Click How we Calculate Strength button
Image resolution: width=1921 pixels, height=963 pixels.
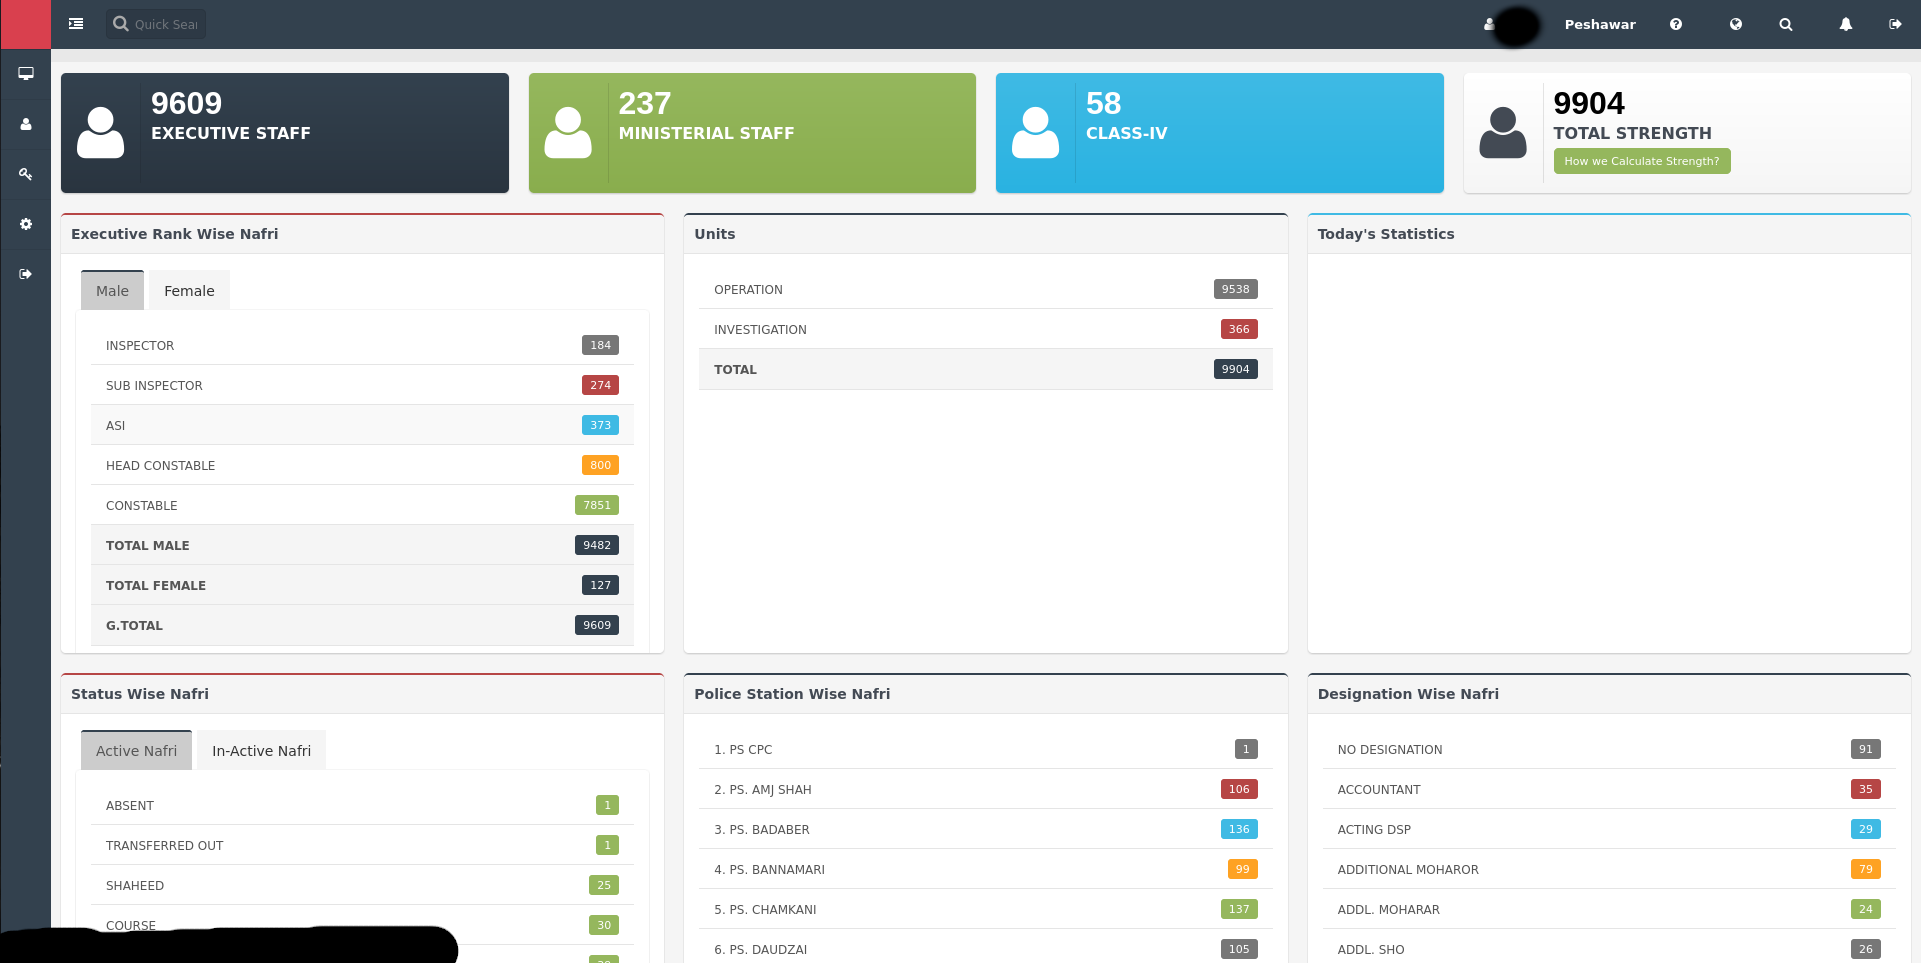[1642, 161]
